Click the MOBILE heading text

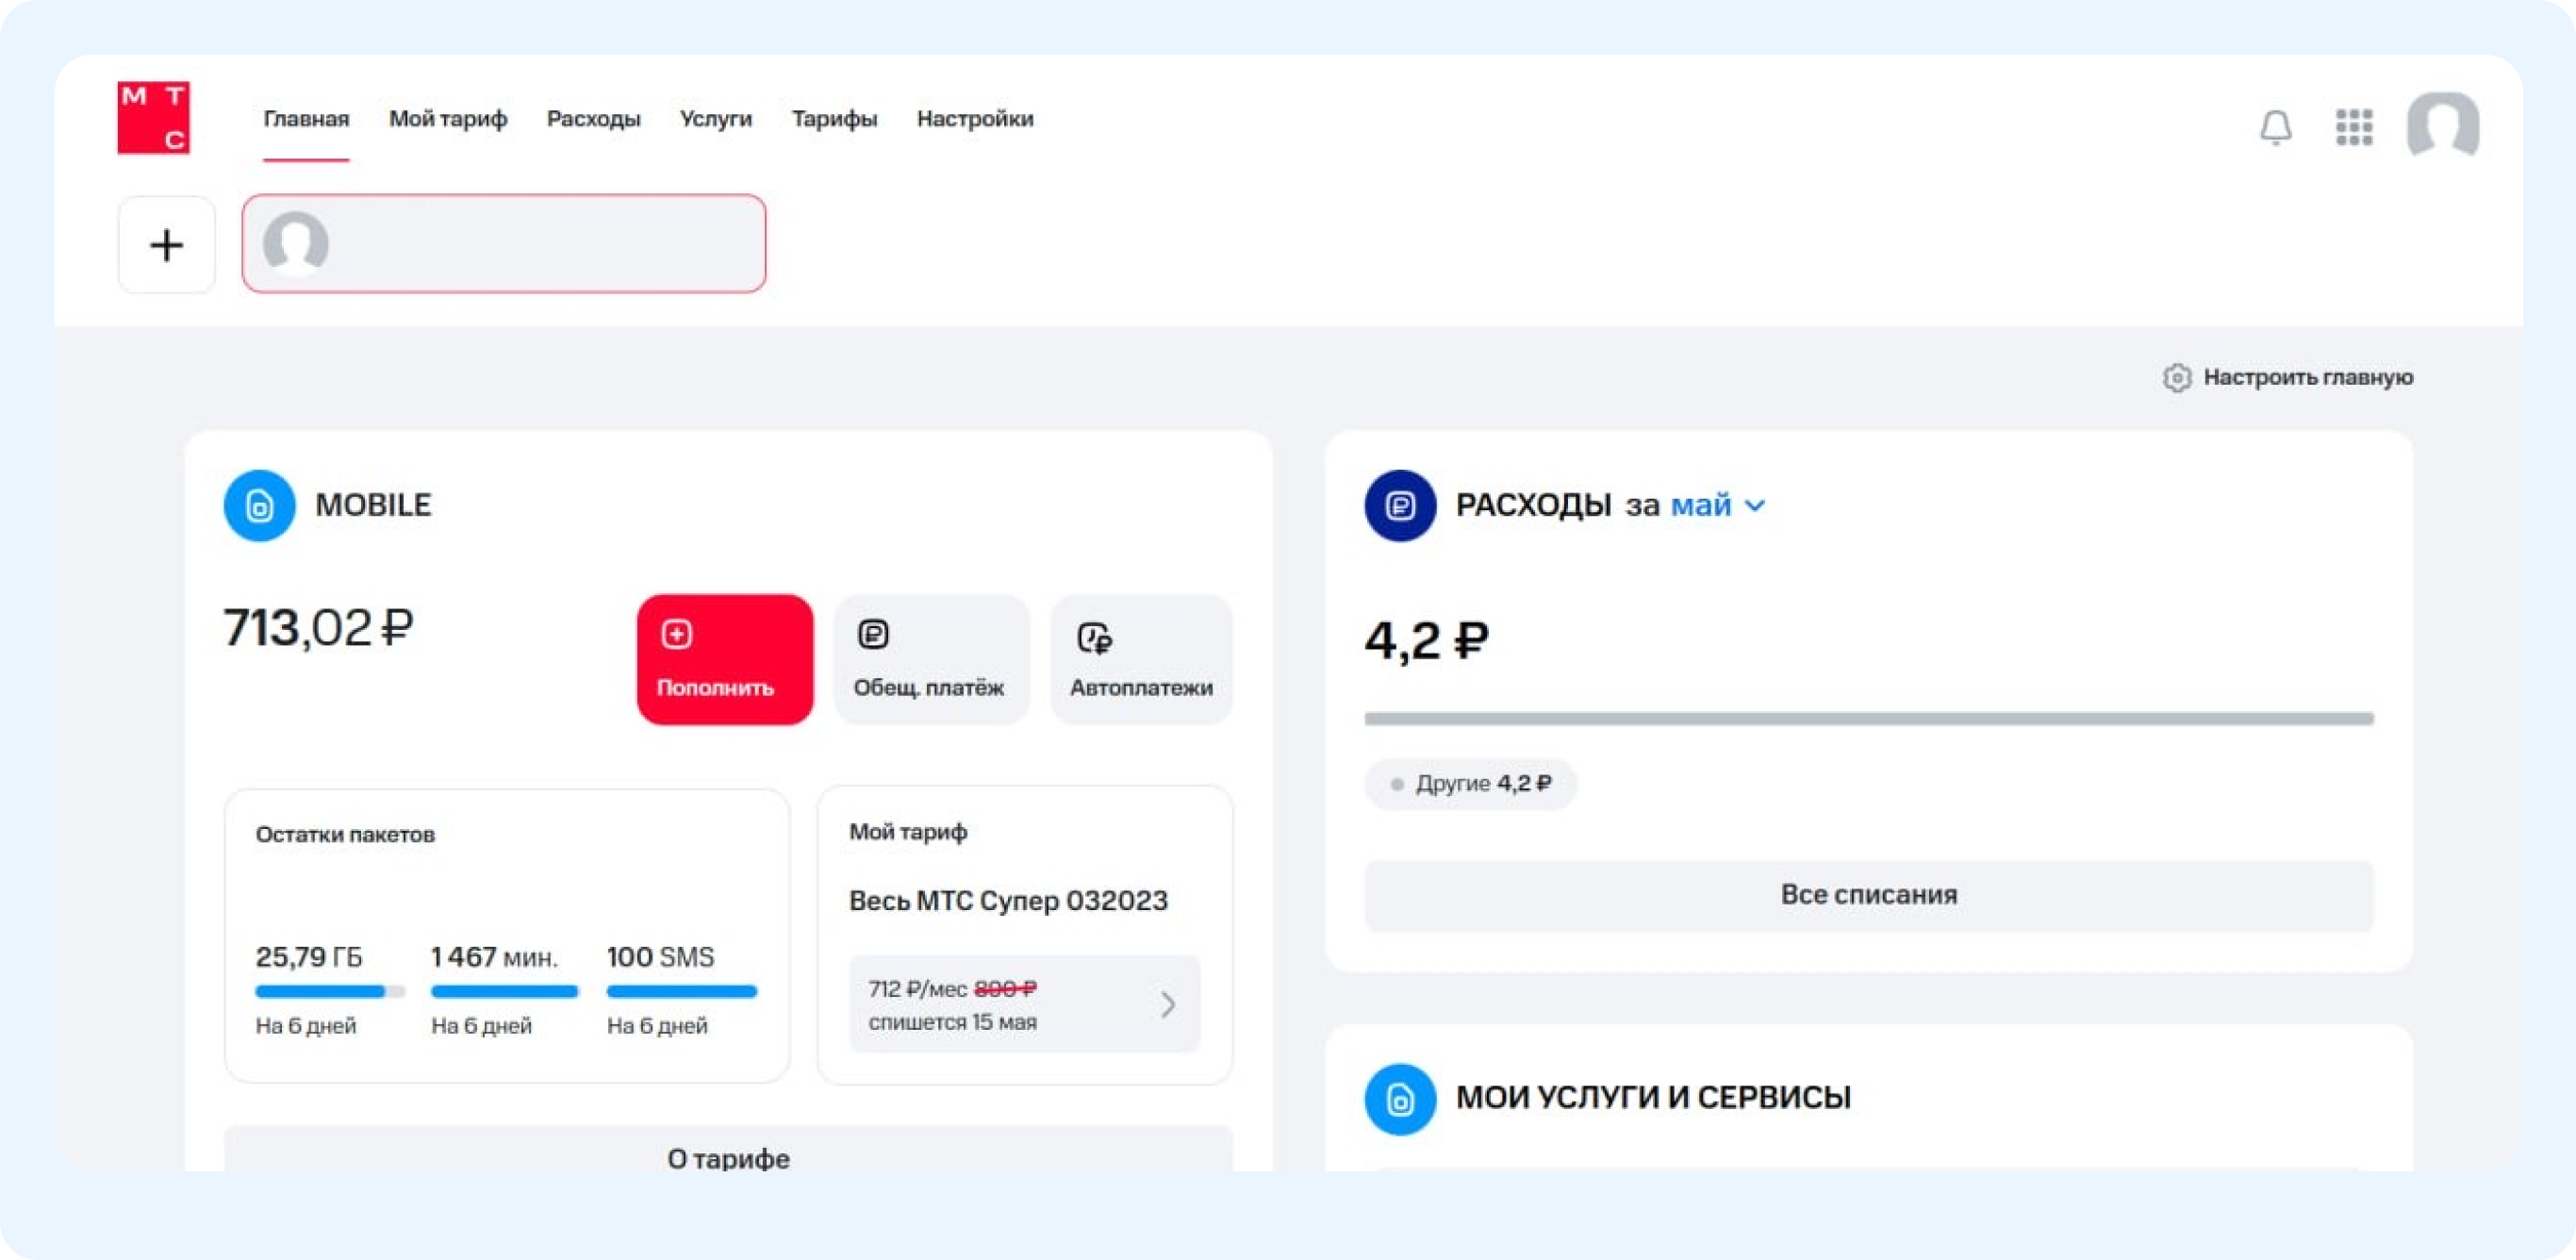tap(373, 504)
